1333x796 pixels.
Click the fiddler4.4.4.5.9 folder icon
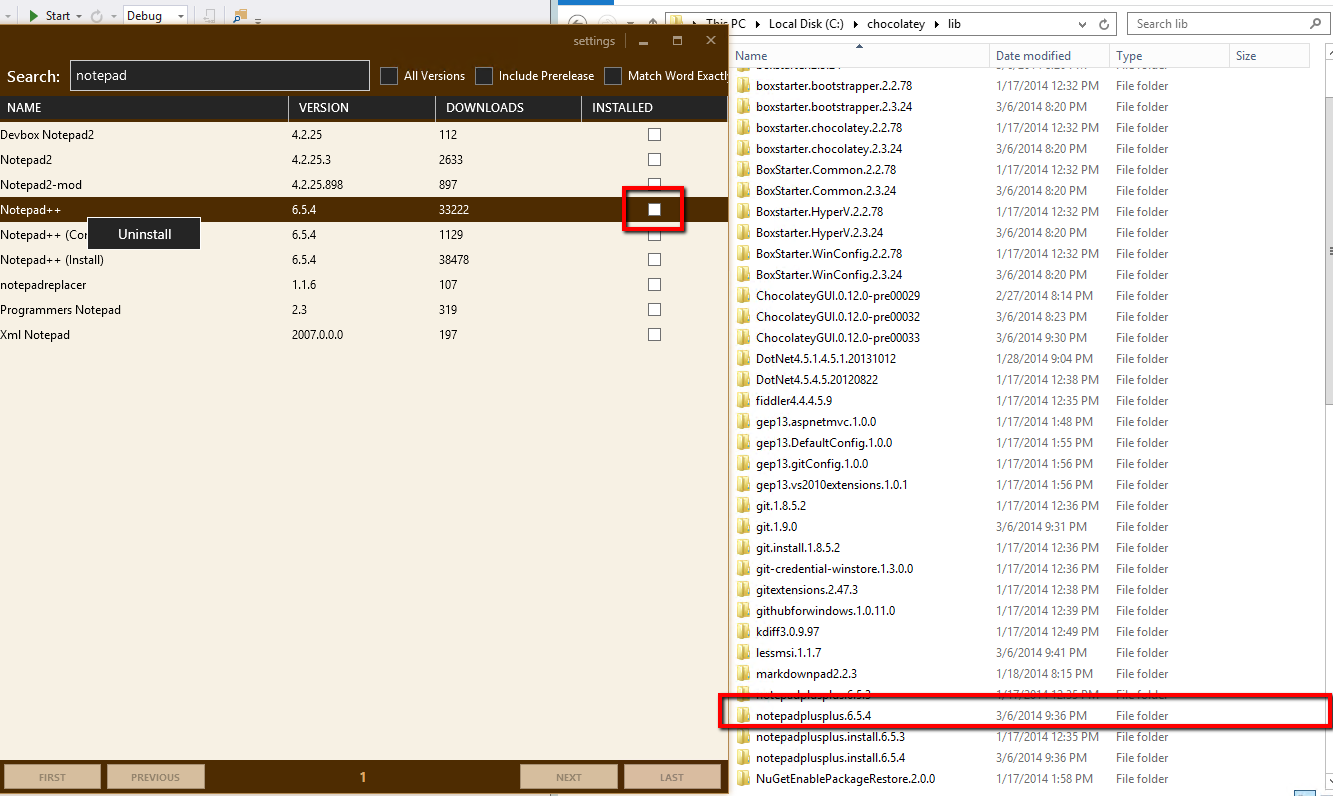[743, 401]
